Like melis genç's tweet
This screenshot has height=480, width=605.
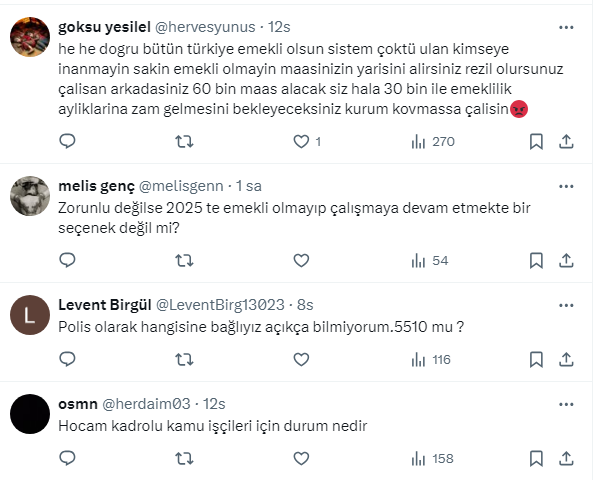coord(300,261)
